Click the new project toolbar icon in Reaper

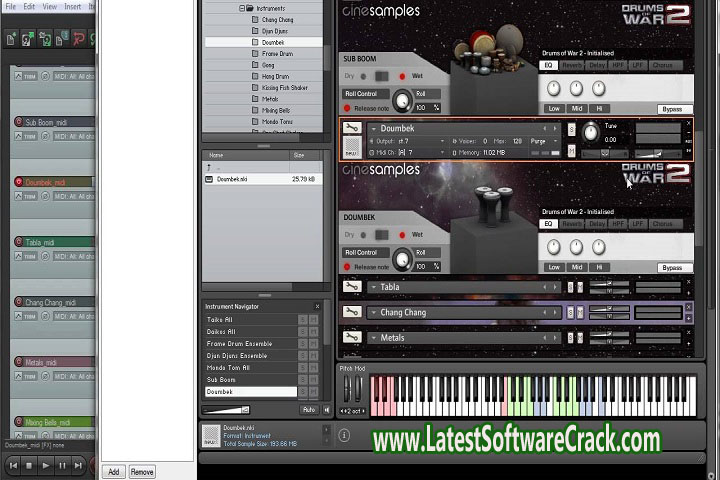point(11,40)
